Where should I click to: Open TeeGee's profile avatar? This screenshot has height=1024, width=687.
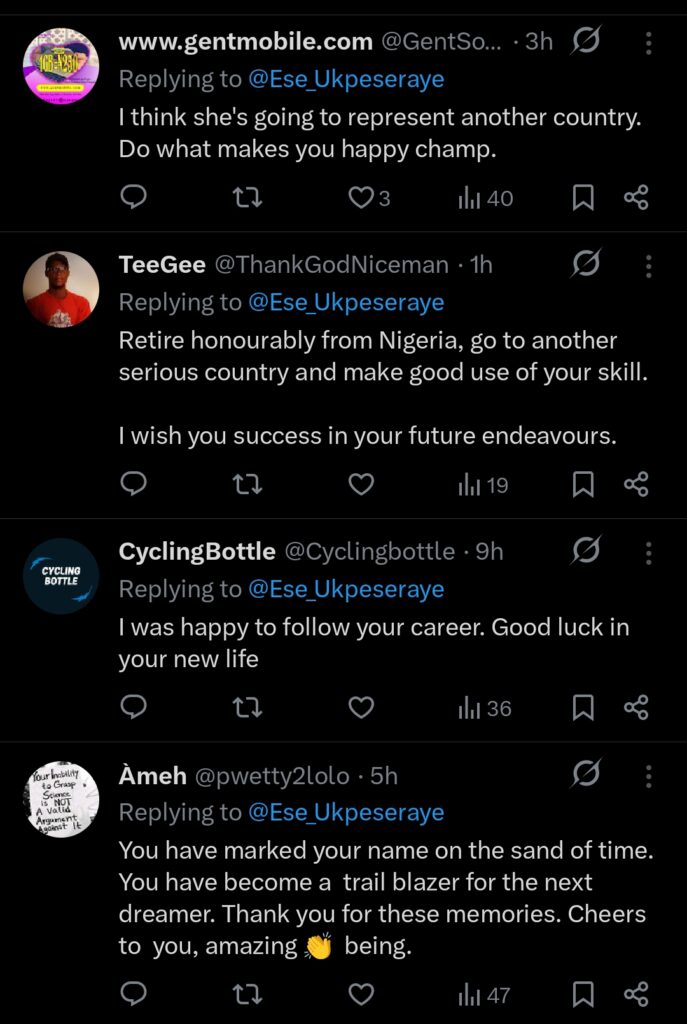coord(60,289)
